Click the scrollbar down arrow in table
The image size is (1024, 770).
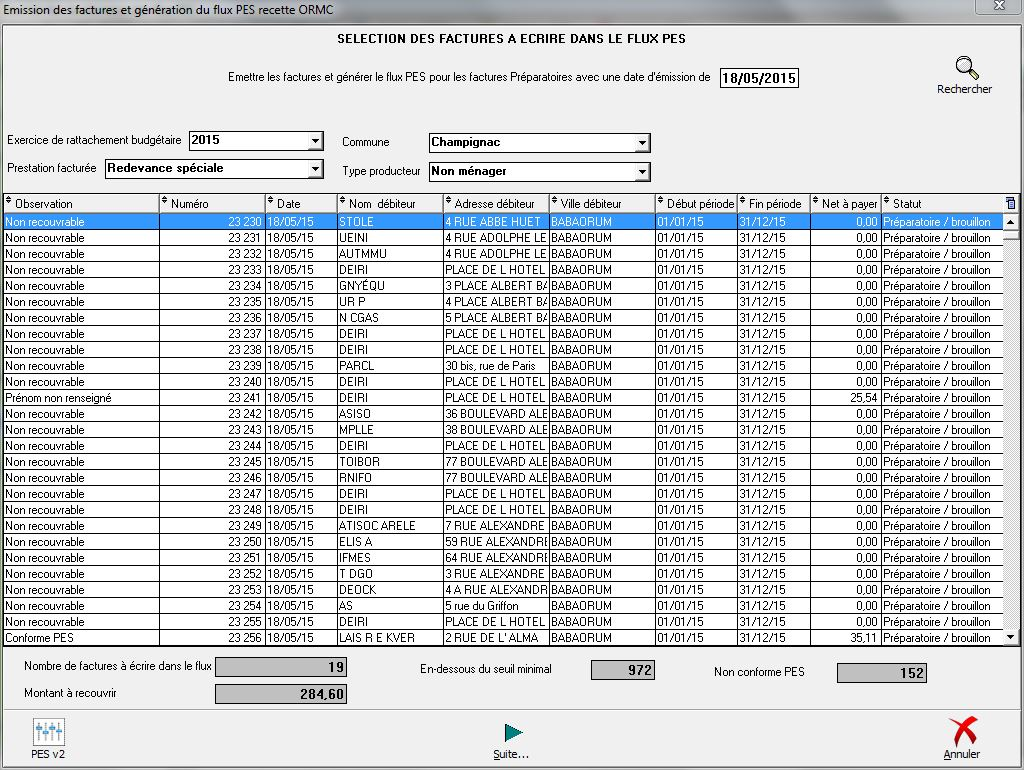(x=1010, y=637)
